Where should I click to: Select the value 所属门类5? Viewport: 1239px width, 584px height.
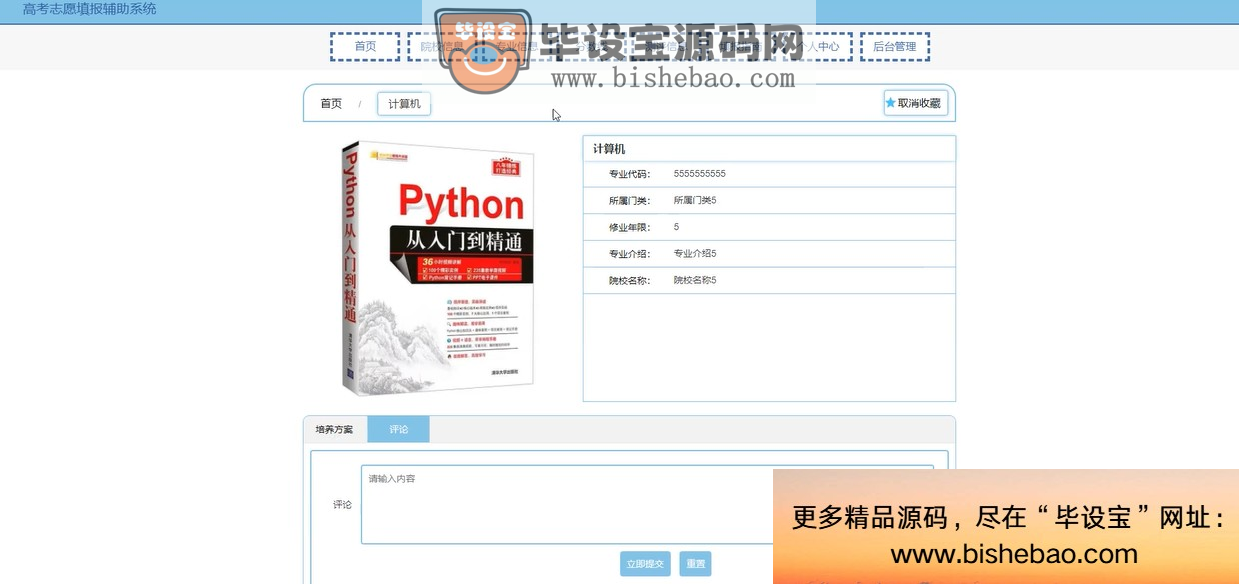coord(695,201)
